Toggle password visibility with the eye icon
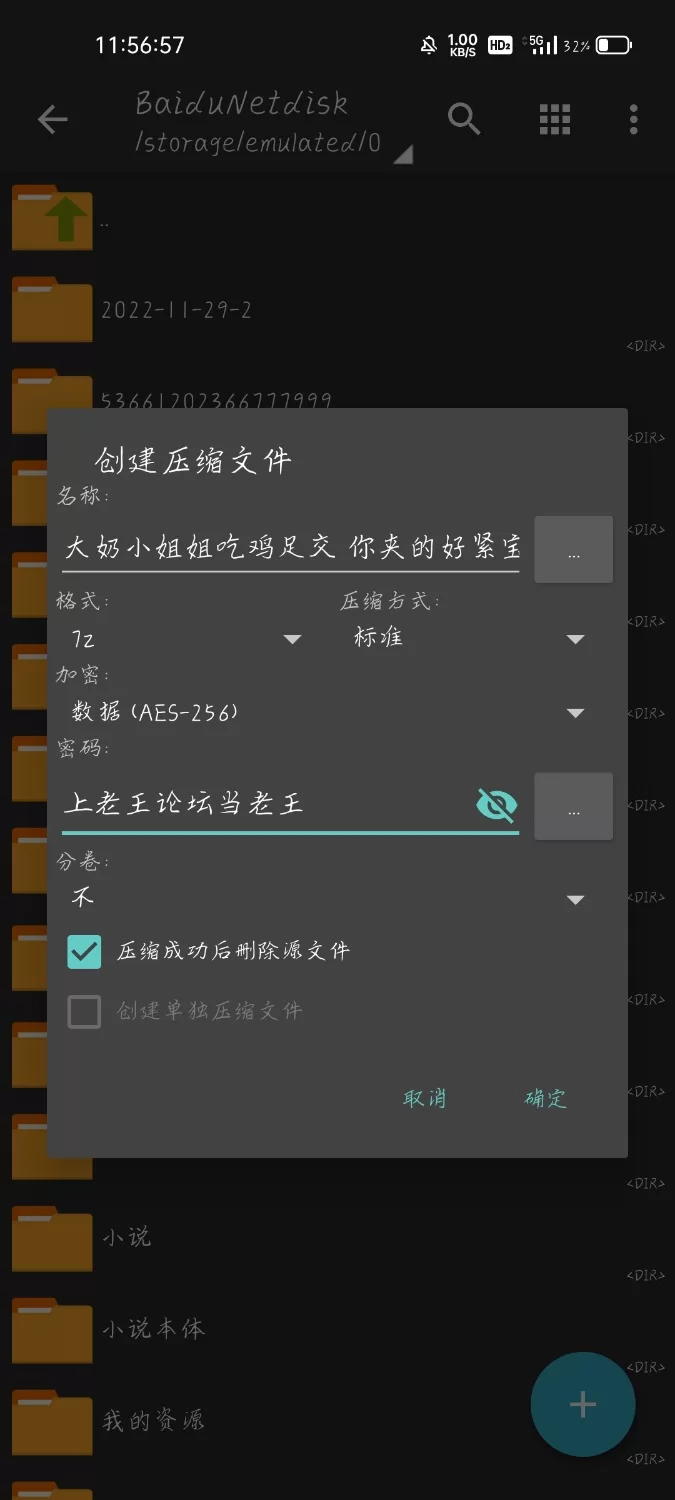Viewport: 675px width, 1500px height. [x=496, y=804]
